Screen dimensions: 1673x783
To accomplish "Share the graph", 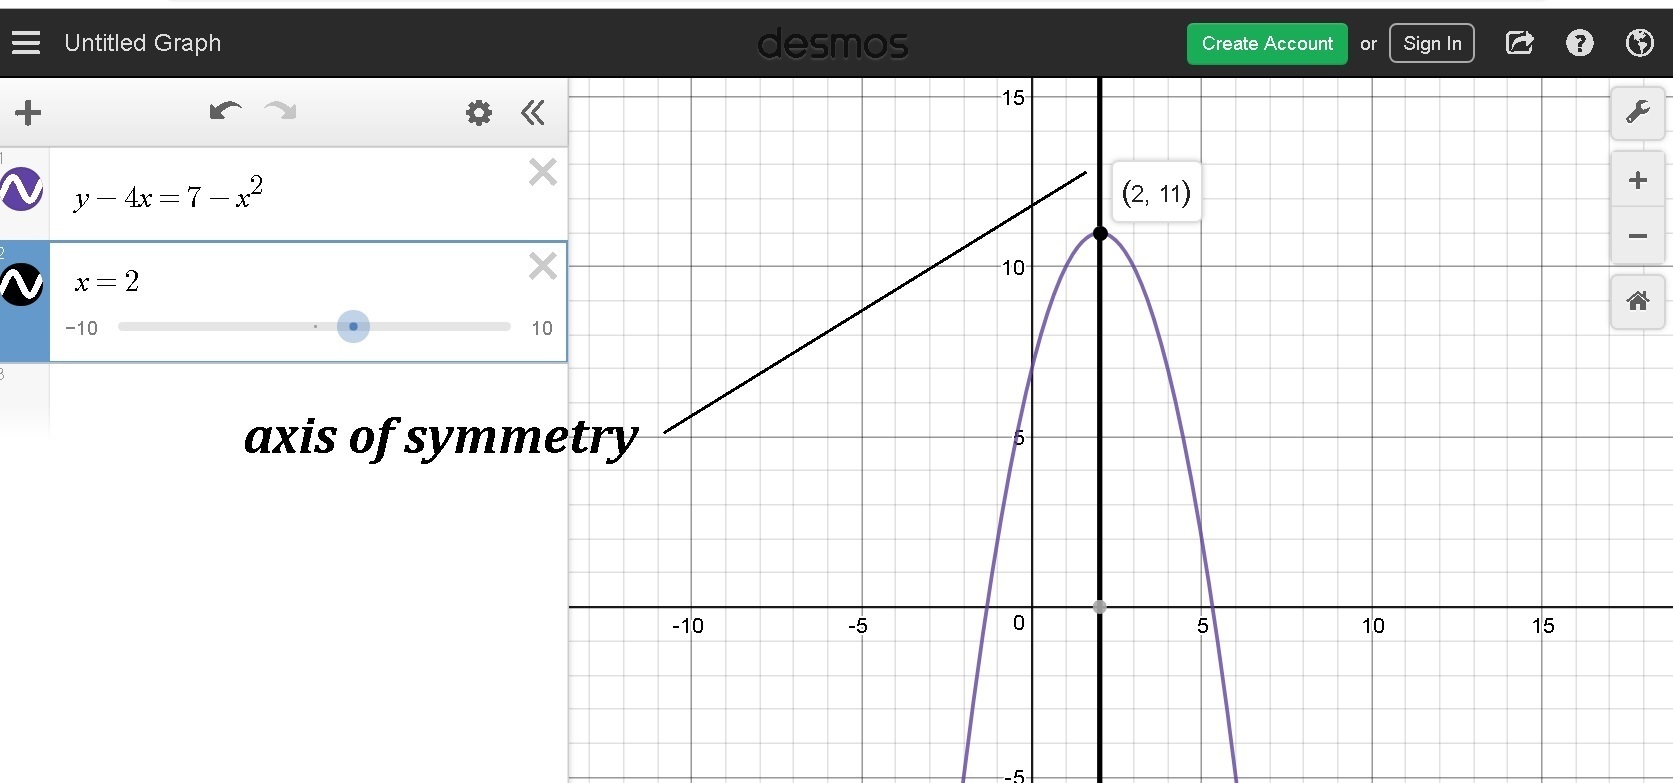I will [1519, 43].
